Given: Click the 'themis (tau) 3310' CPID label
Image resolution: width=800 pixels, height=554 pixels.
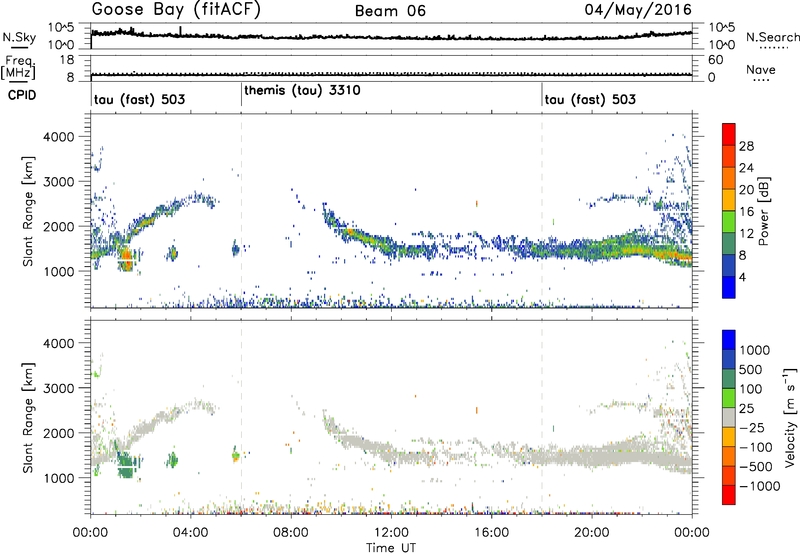Looking at the screenshot, I should (303, 91).
